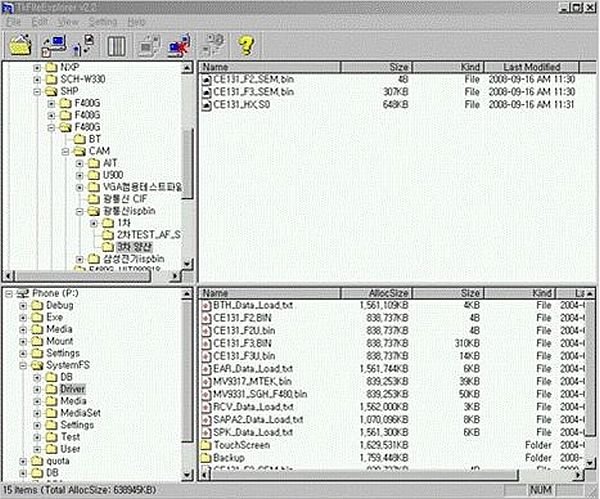Image resolution: width=600 pixels, height=499 pixels.
Task: Click the file icon of CE131_F2_SEM.bin
Action: click(207, 80)
